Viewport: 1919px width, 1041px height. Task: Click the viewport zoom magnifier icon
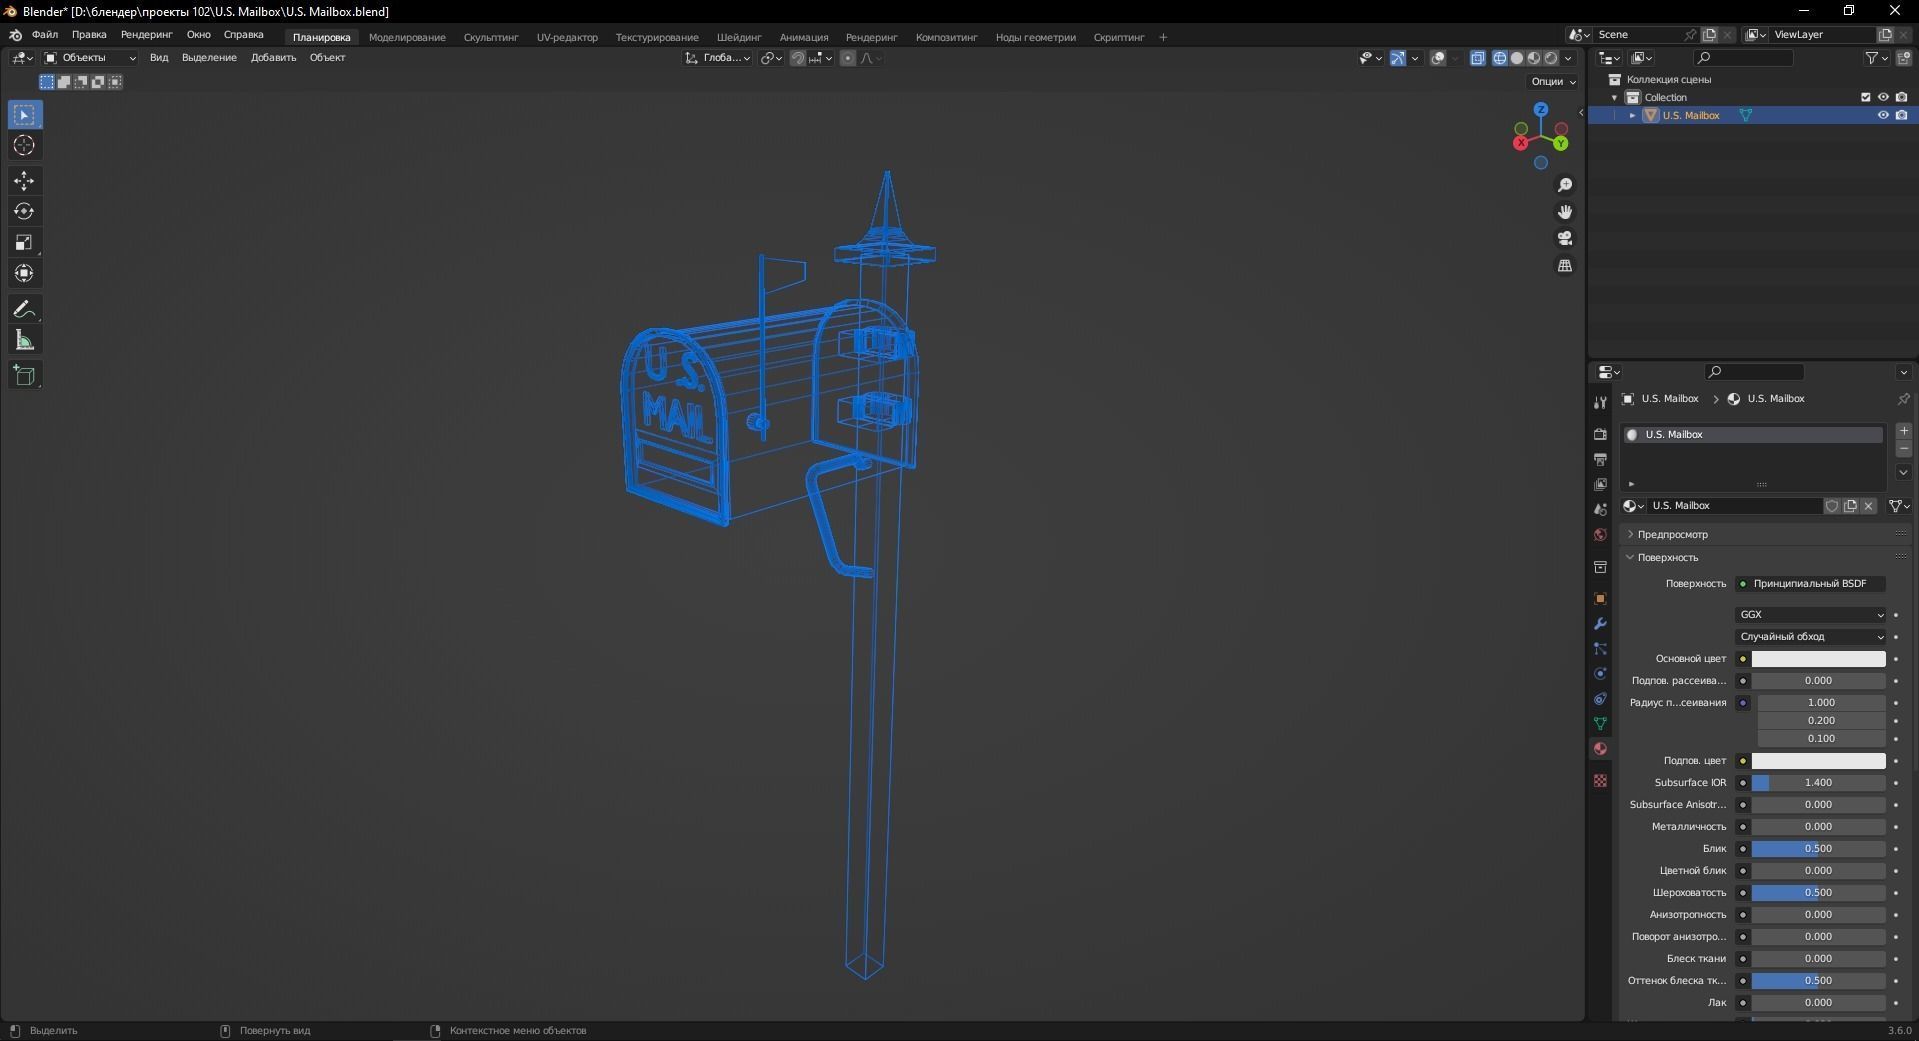1565,185
